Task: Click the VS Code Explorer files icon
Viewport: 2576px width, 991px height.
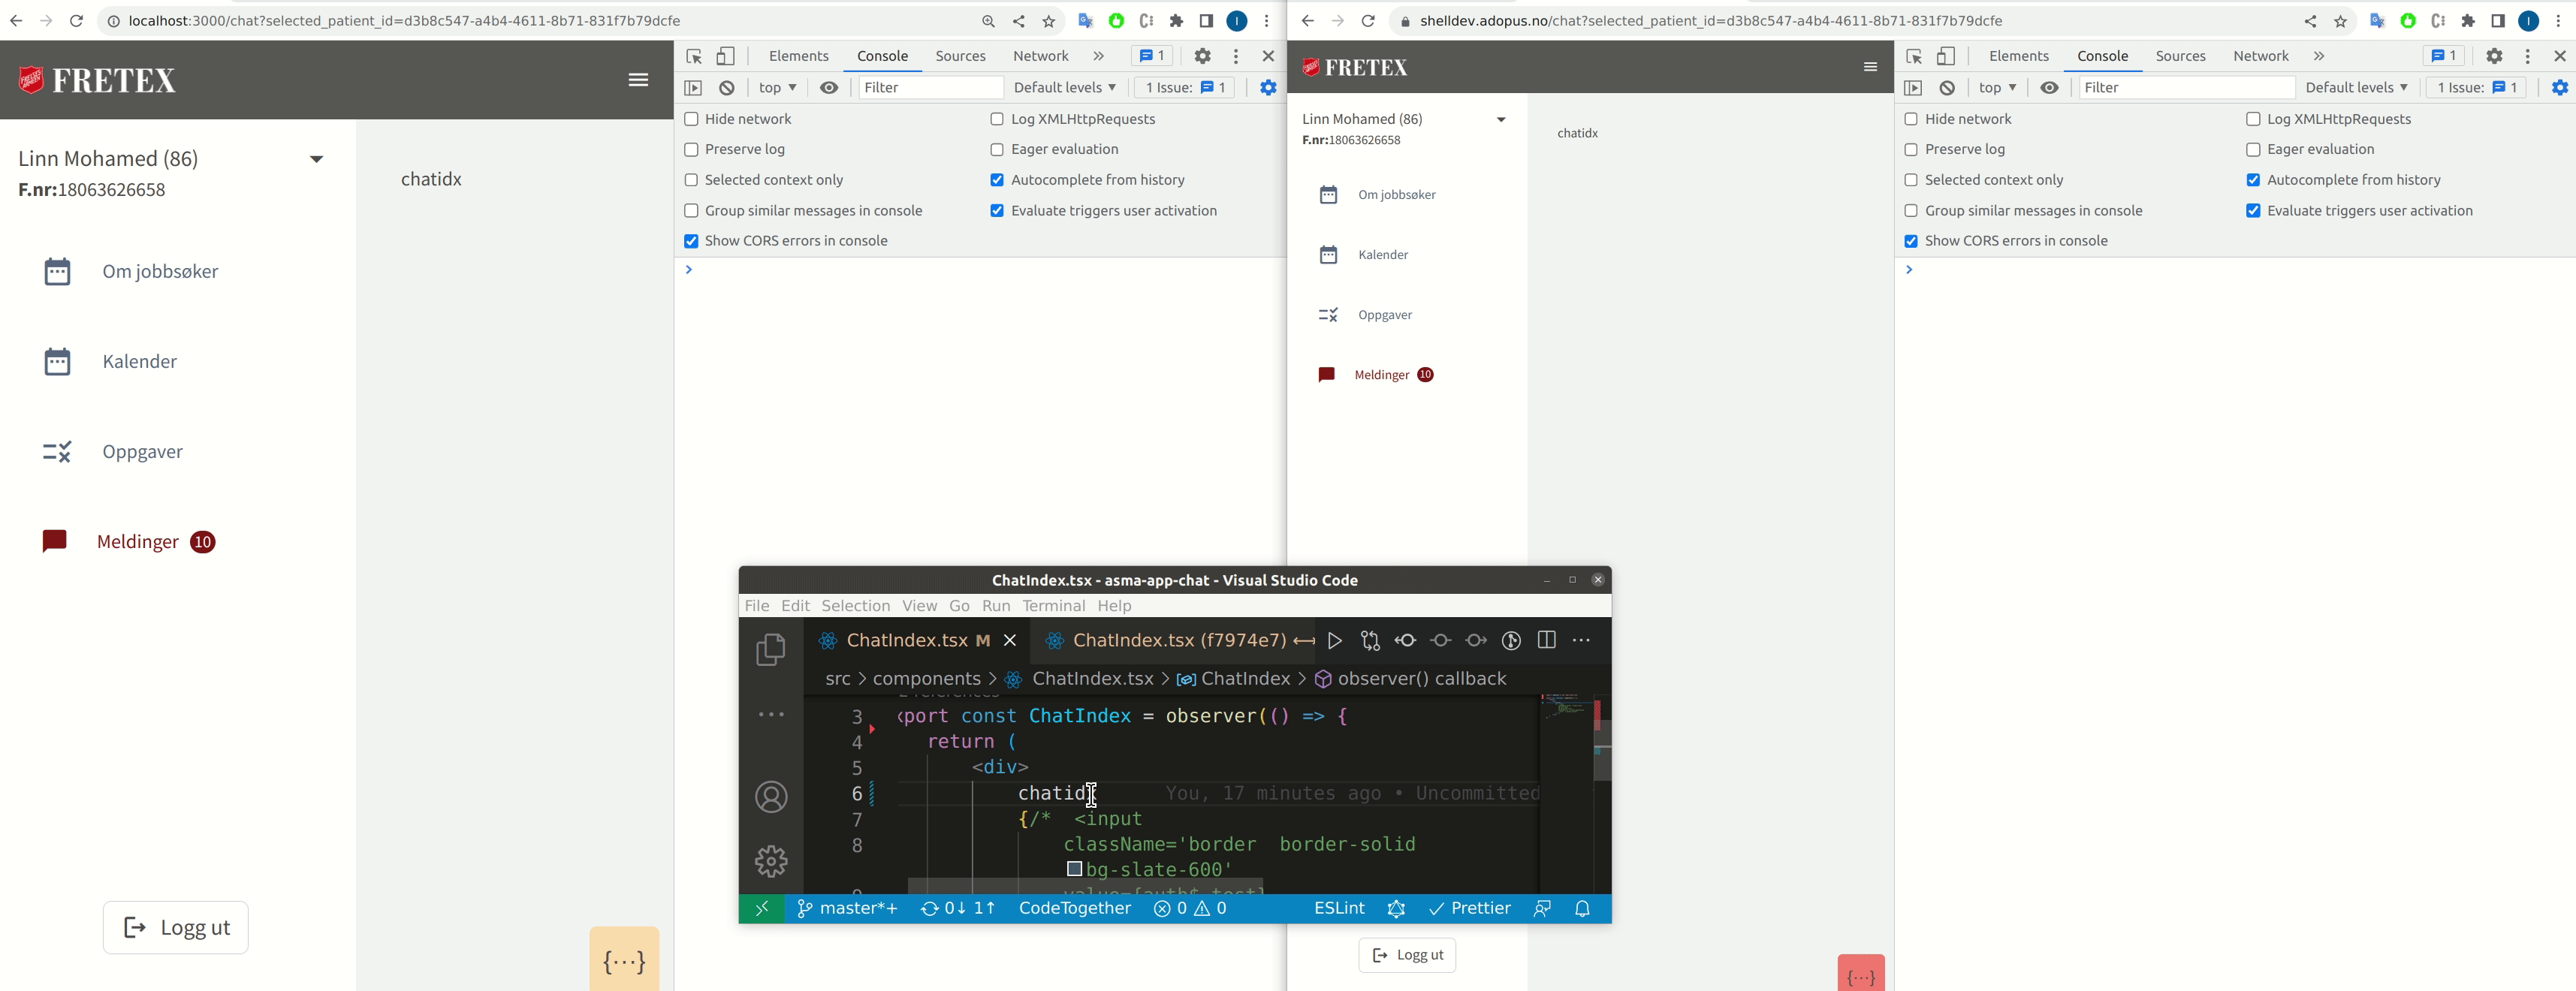Action: coord(770,650)
